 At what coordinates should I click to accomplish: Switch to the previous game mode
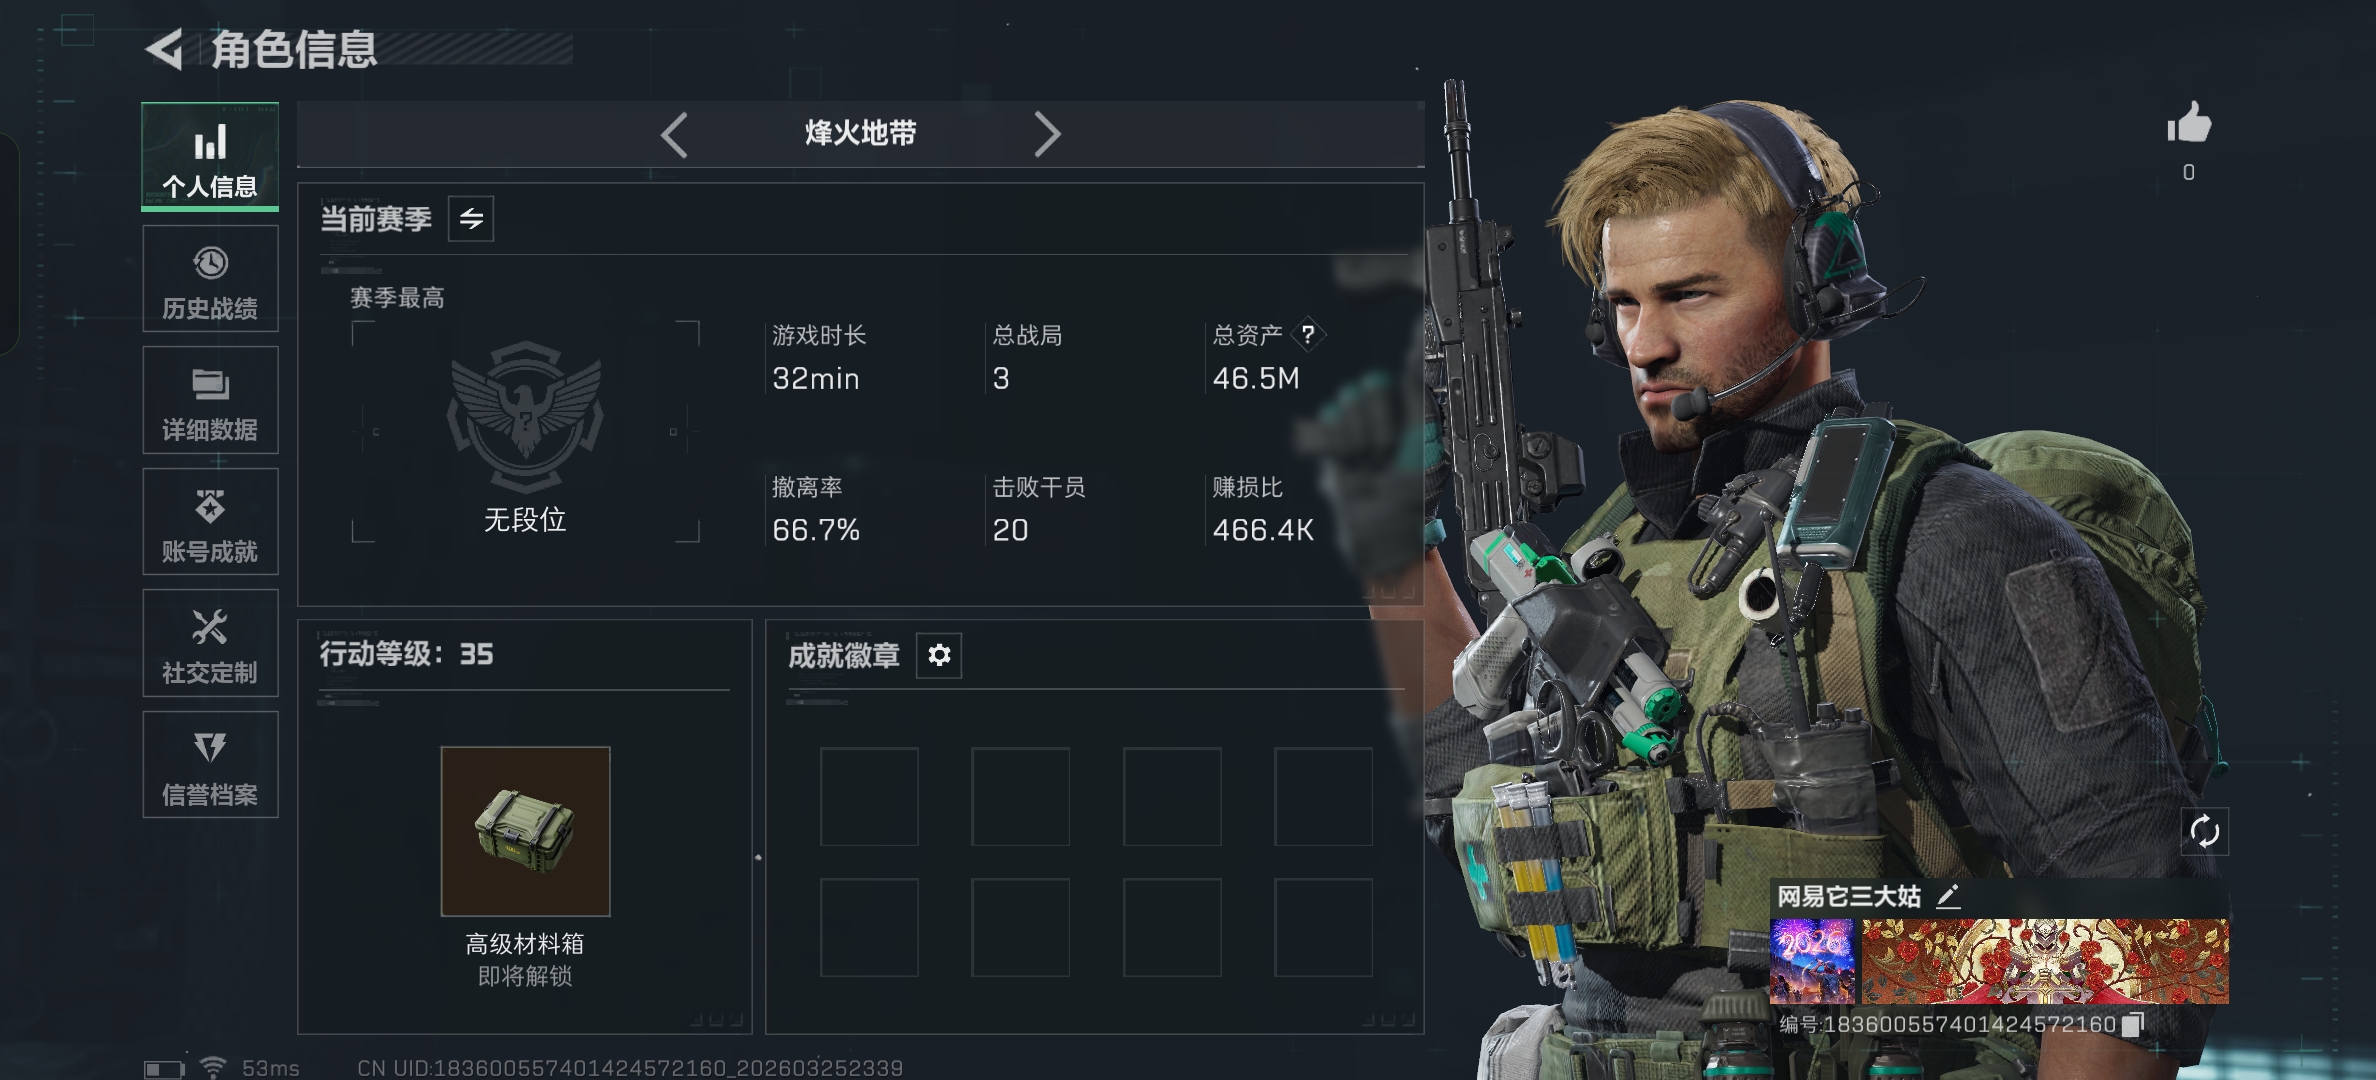pos(675,134)
